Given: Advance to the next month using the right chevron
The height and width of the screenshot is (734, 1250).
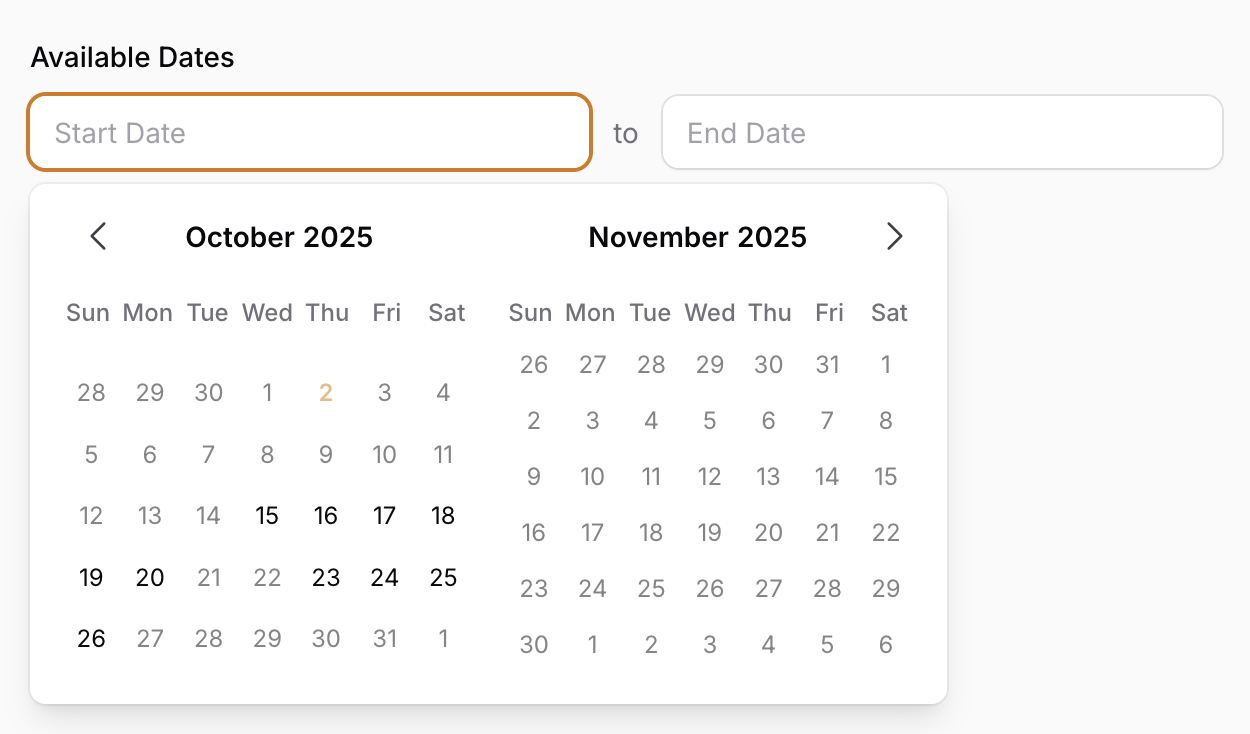Looking at the screenshot, I should 895,237.
